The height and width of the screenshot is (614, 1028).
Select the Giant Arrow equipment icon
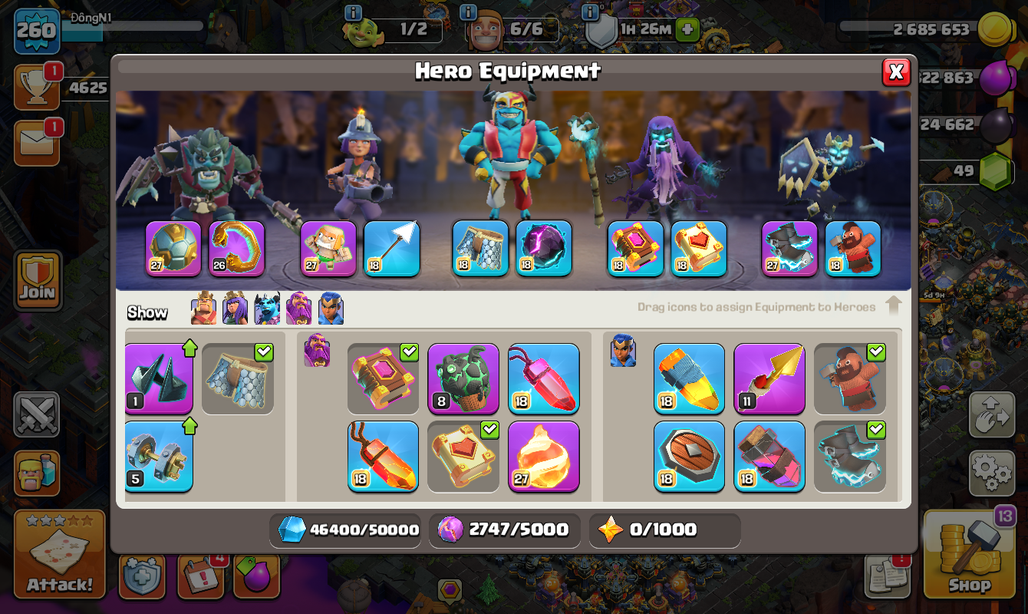pyautogui.click(x=391, y=248)
